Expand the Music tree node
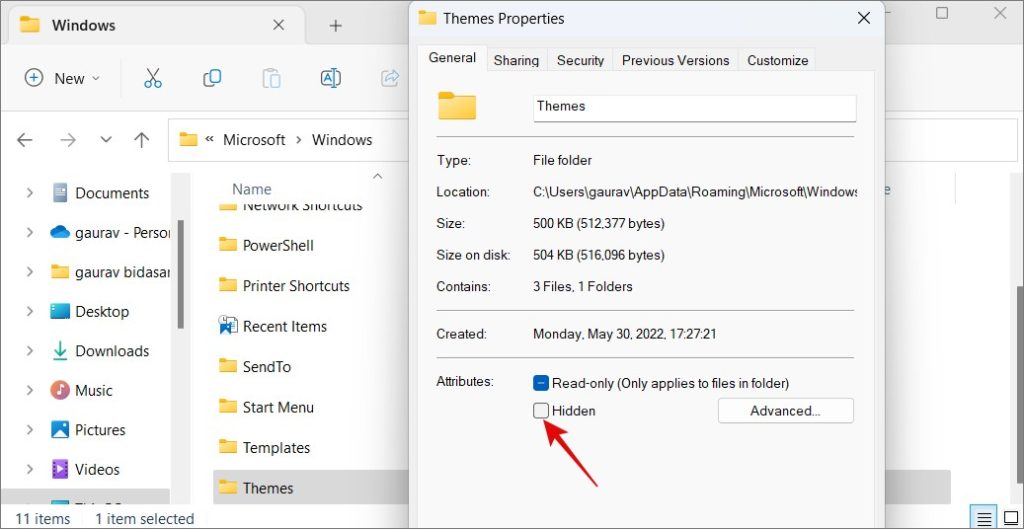The width and height of the screenshot is (1024, 529). 29,391
